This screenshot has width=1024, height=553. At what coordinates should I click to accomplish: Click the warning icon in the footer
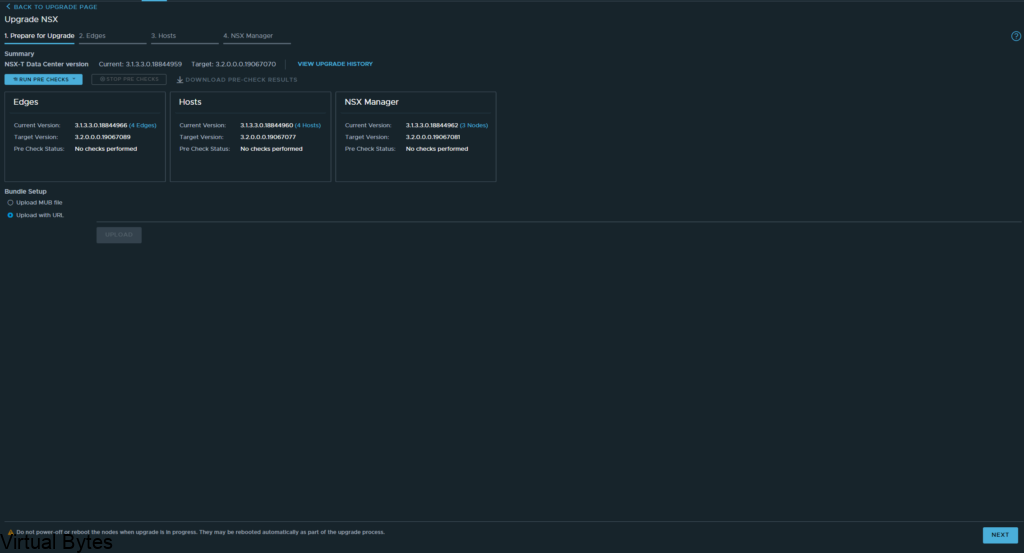(10, 532)
